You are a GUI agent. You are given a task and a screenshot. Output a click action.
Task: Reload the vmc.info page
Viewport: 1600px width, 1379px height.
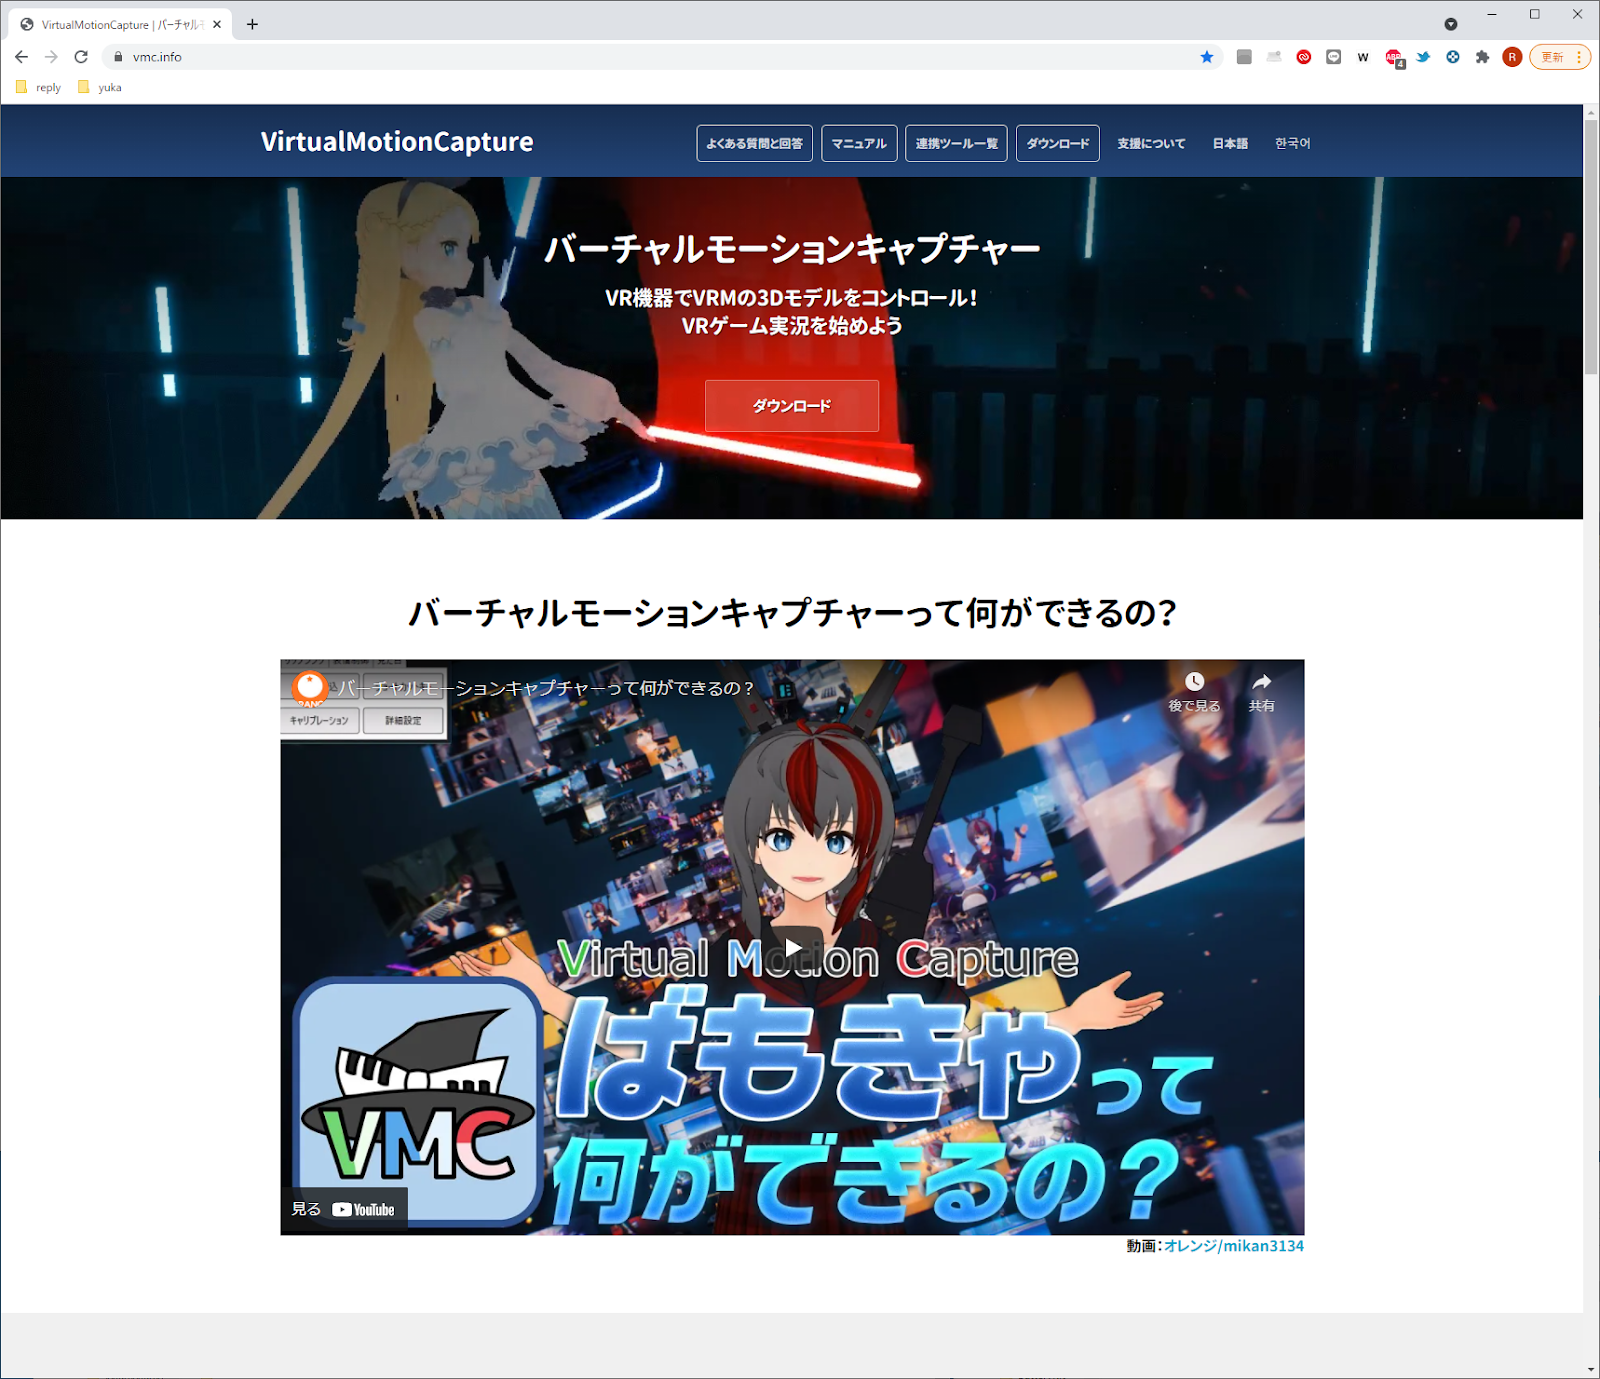click(x=82, y=57)
